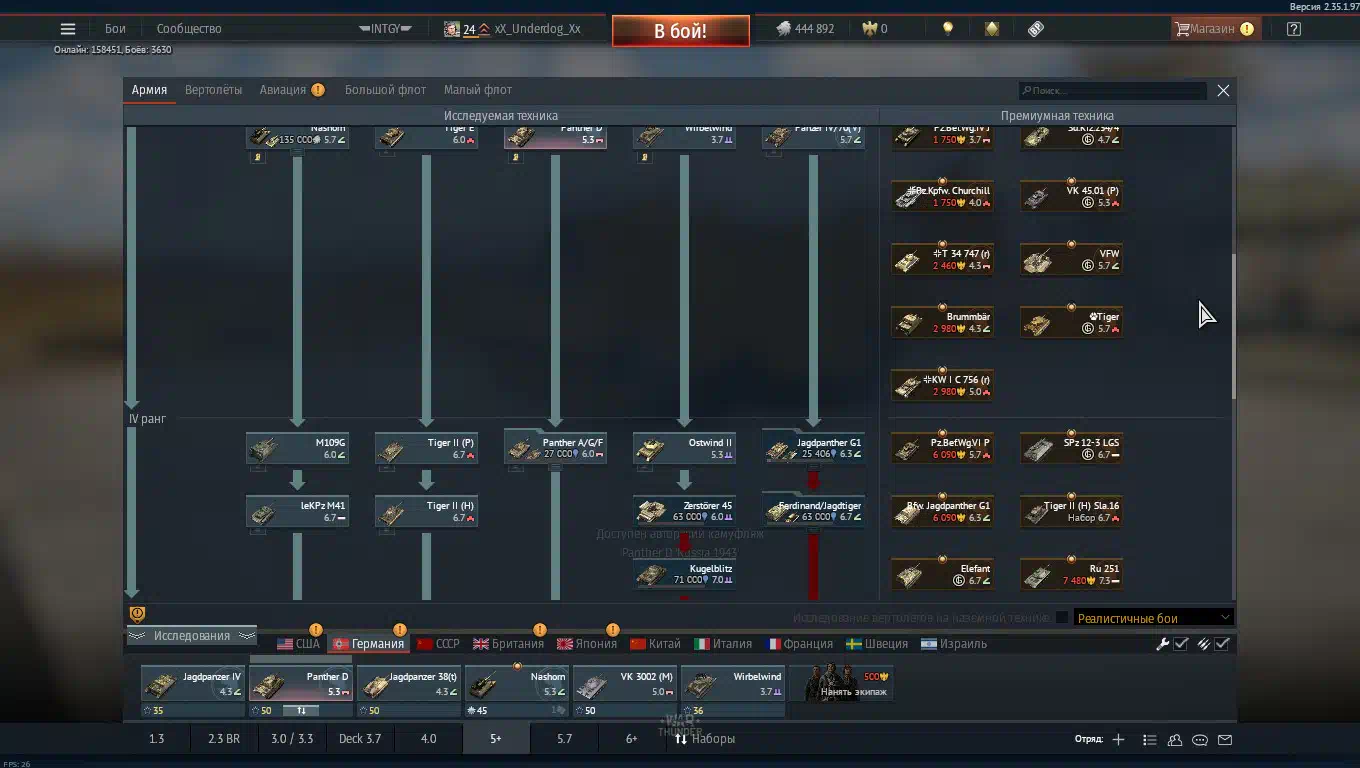Select the Brummbär premium card
This screenshot has width=1360, height=768.
pyautogui.click(x=942, y=322)
